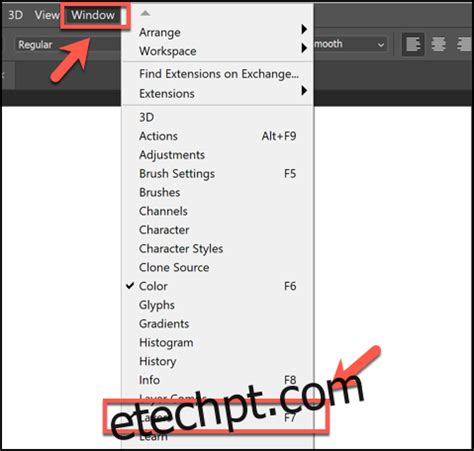Open Brush Settings panel

[x=218, y=173]
